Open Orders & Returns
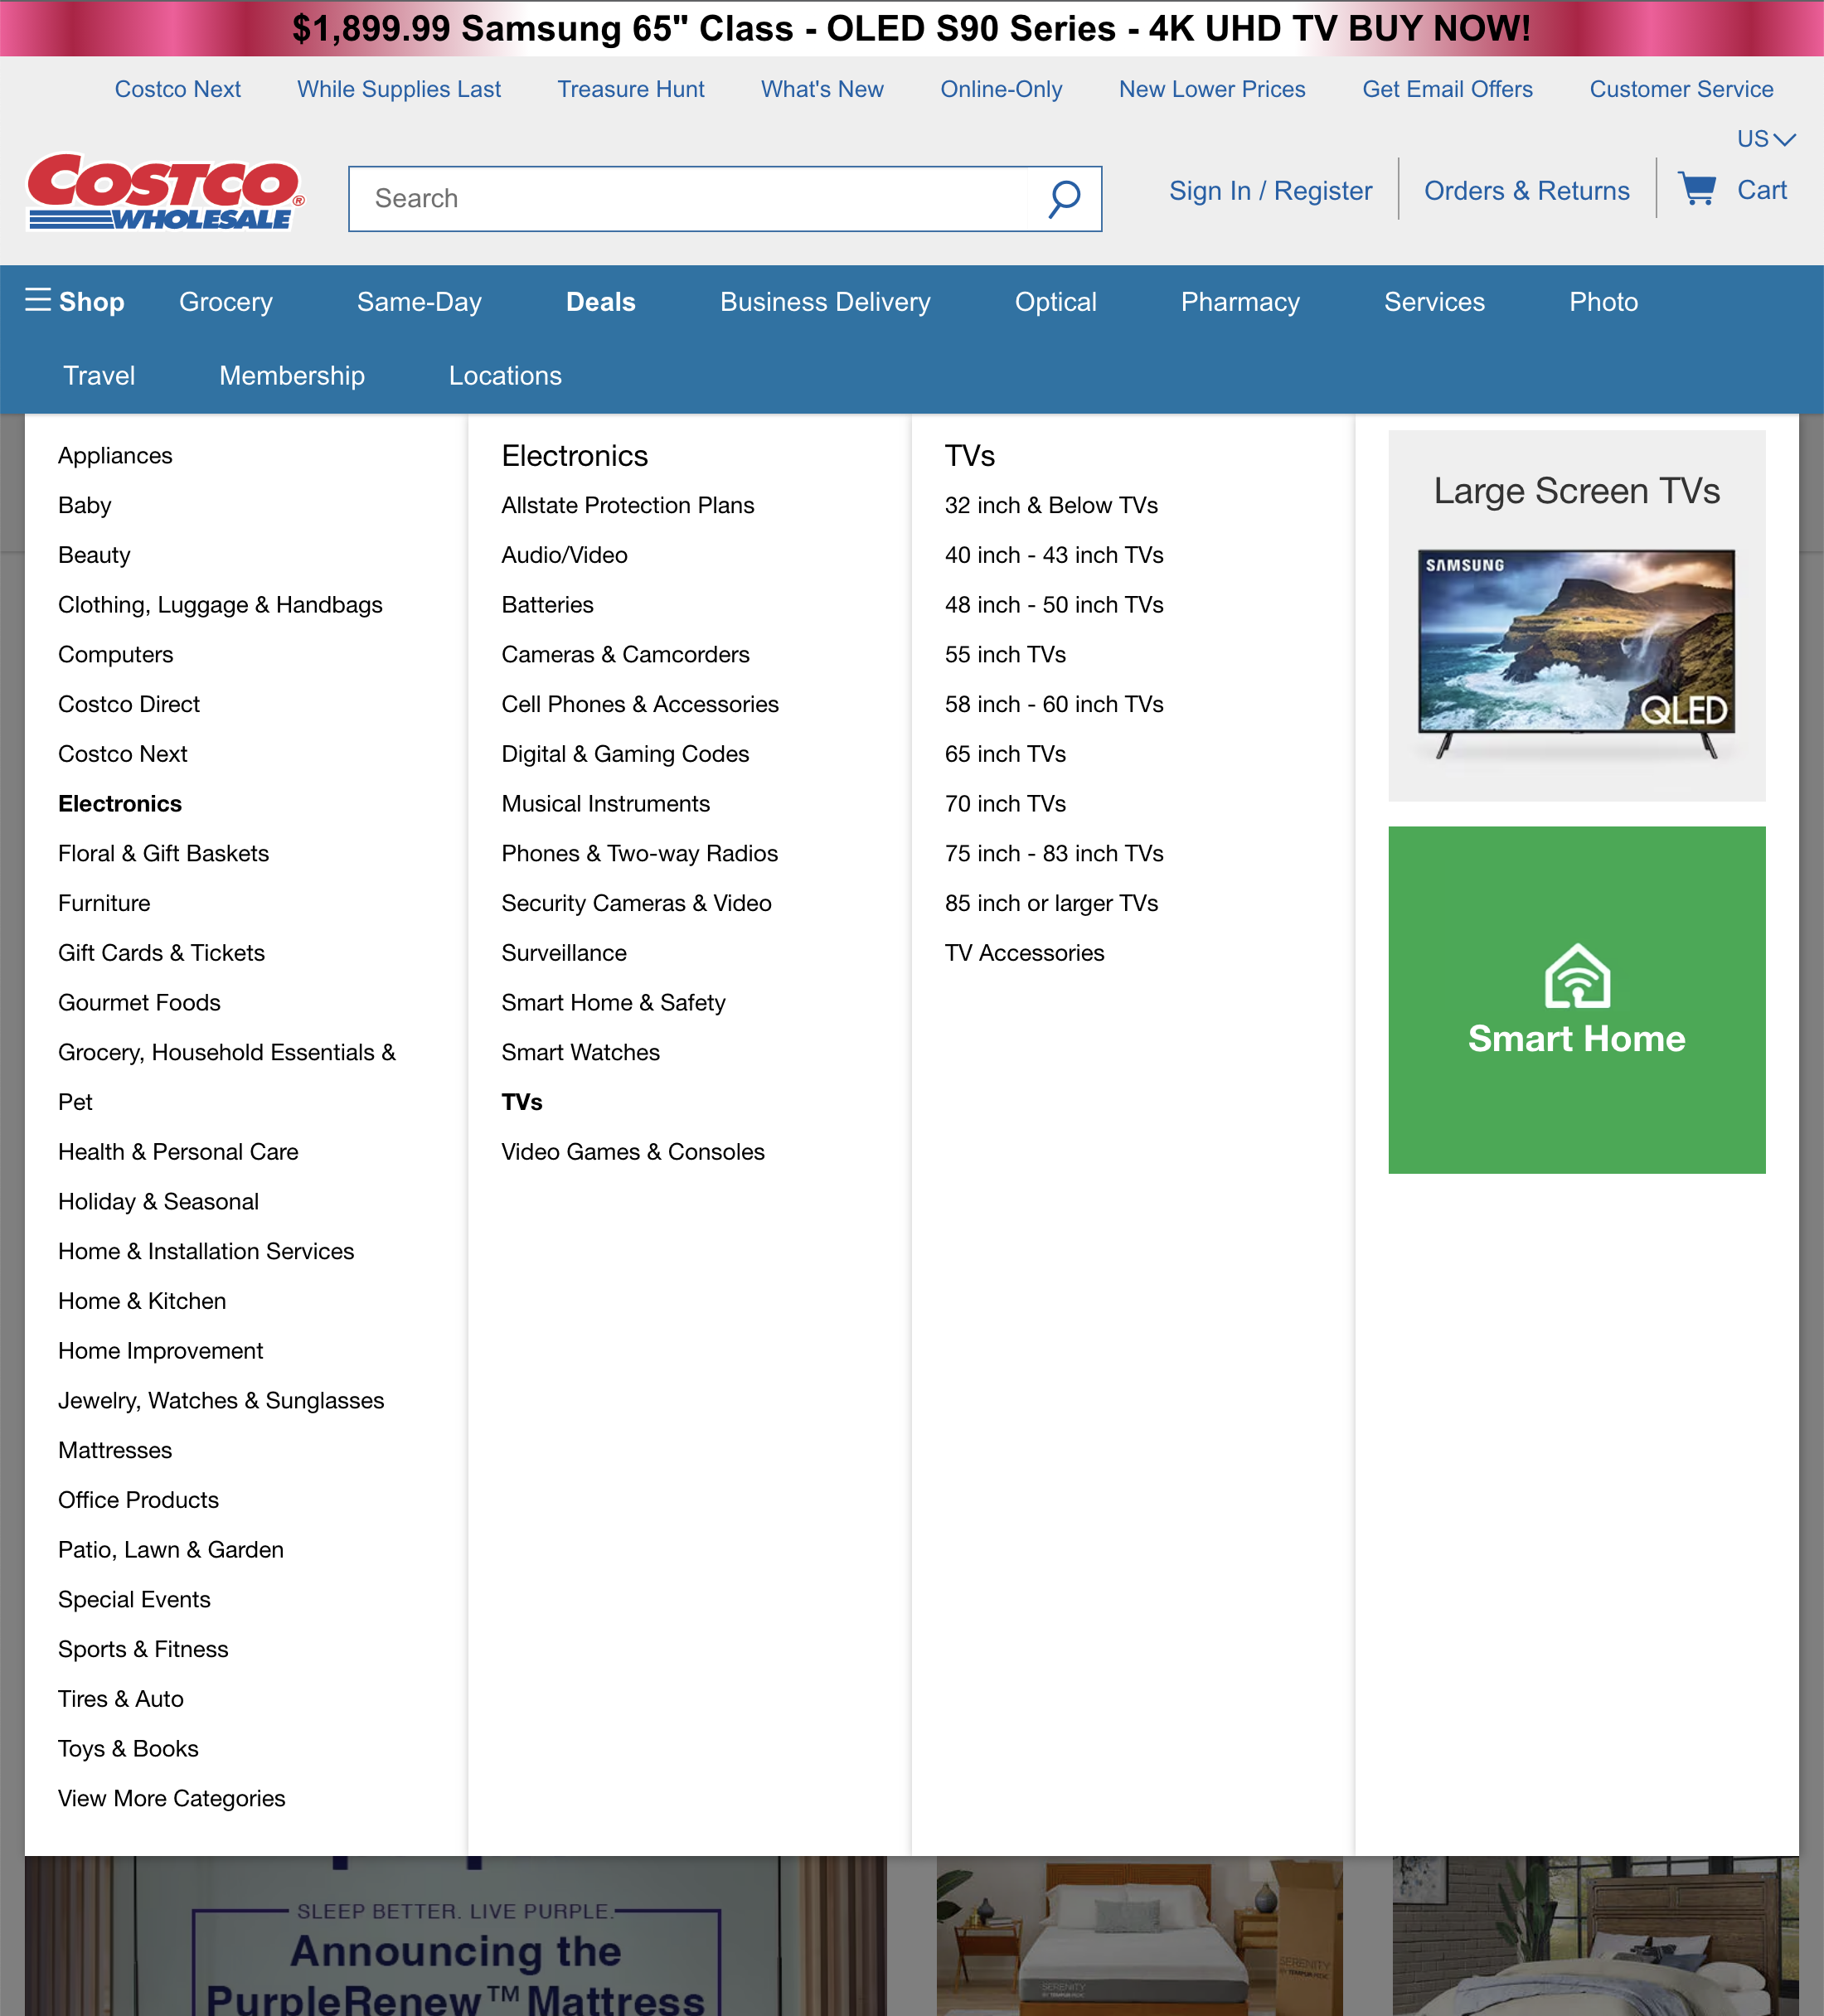 1526,190
